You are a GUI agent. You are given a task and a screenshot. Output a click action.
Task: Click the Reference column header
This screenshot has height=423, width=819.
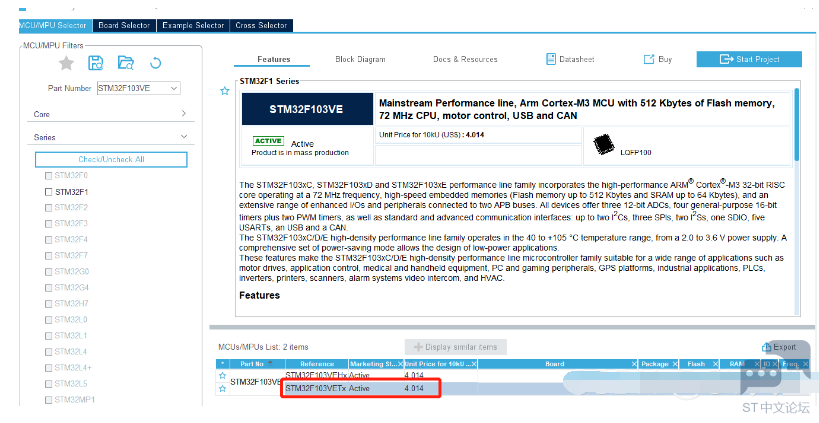317,364
